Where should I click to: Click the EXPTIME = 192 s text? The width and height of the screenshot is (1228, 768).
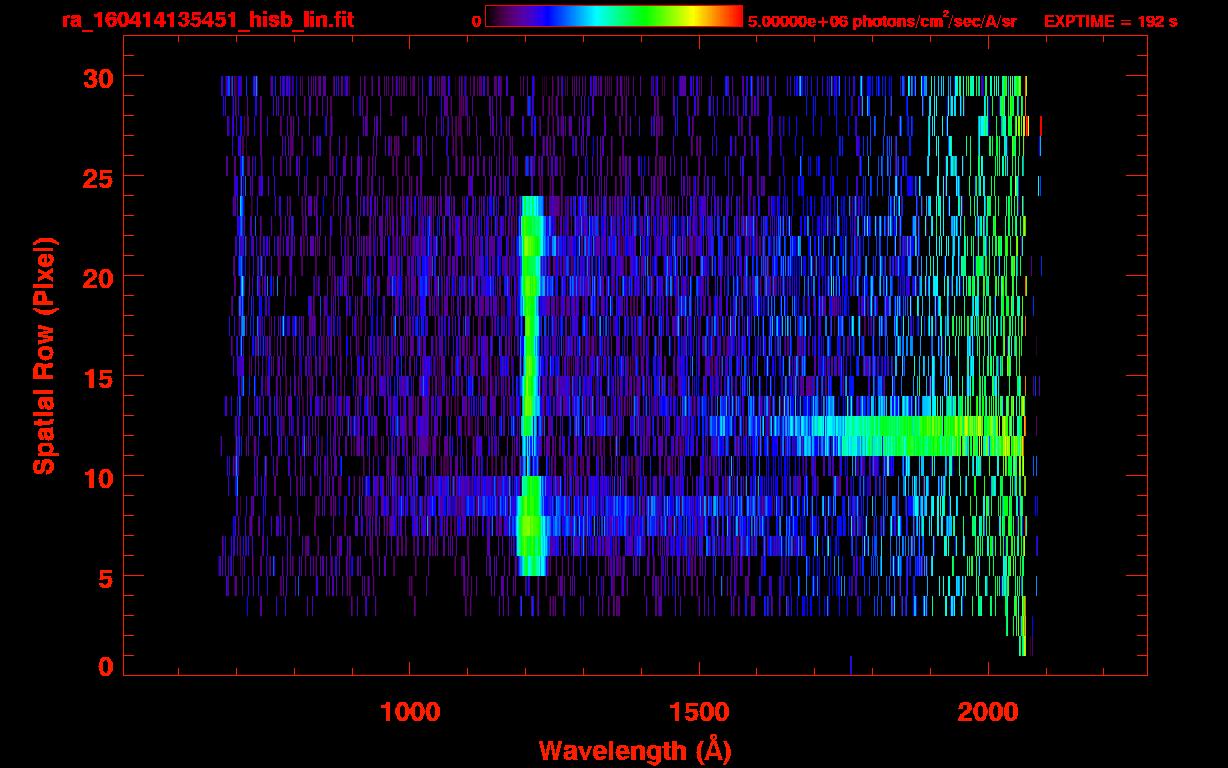click(x=1110, y=21)
